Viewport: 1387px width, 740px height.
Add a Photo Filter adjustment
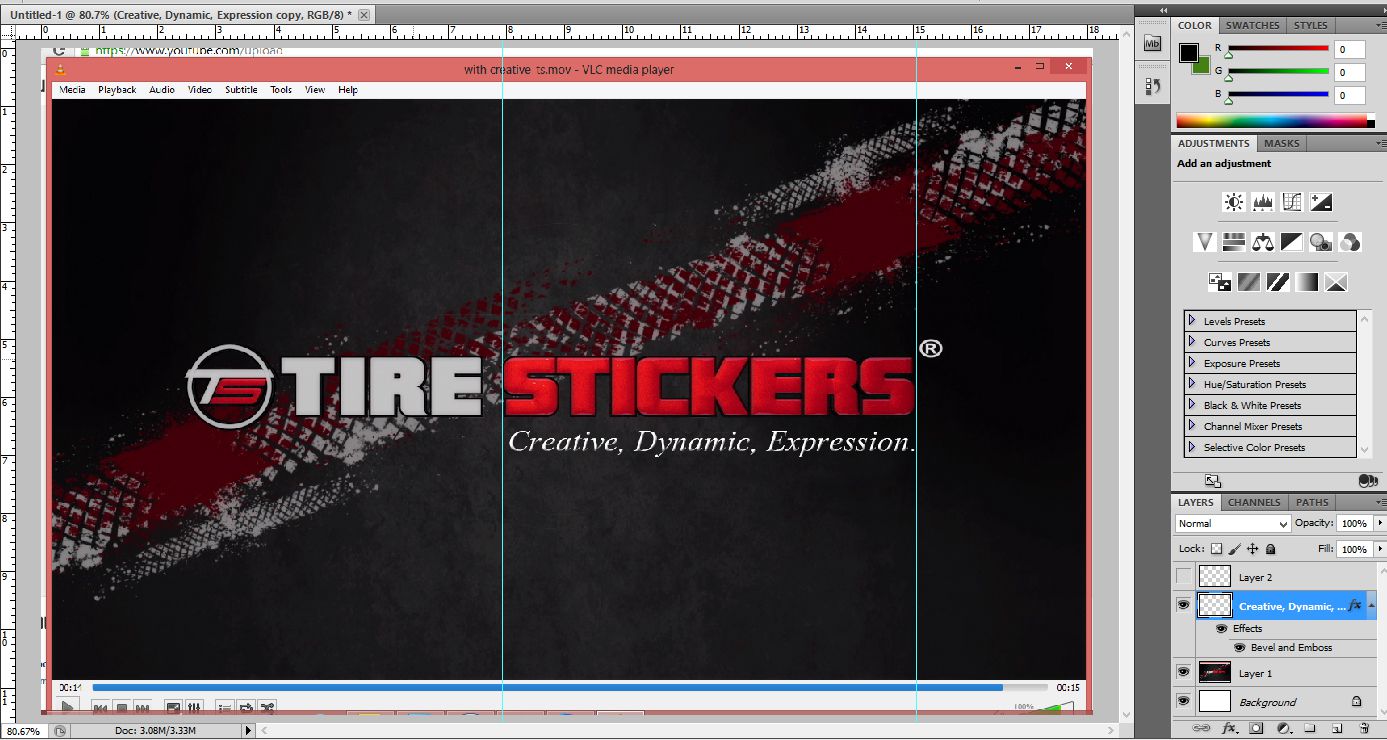1321,242
